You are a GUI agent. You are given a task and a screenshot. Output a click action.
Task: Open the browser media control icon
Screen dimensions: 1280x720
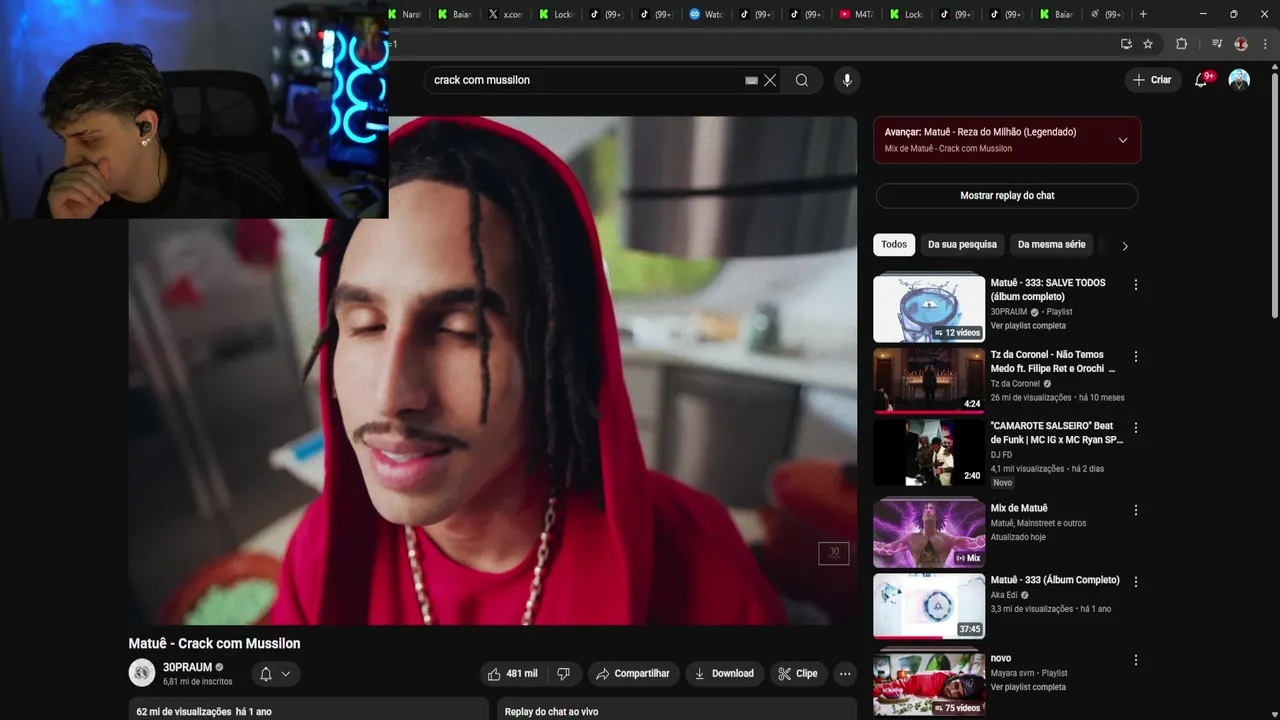[1217, 44]
